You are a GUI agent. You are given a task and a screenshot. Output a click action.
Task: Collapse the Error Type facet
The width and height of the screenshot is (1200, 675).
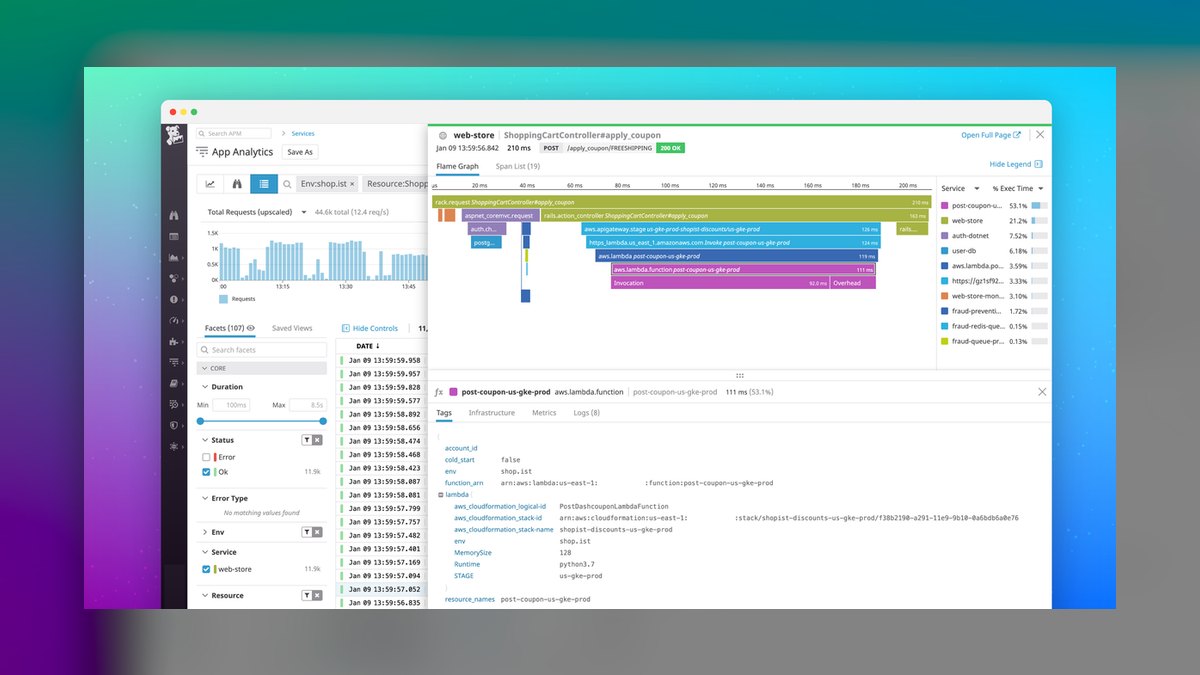pos(206,498)
